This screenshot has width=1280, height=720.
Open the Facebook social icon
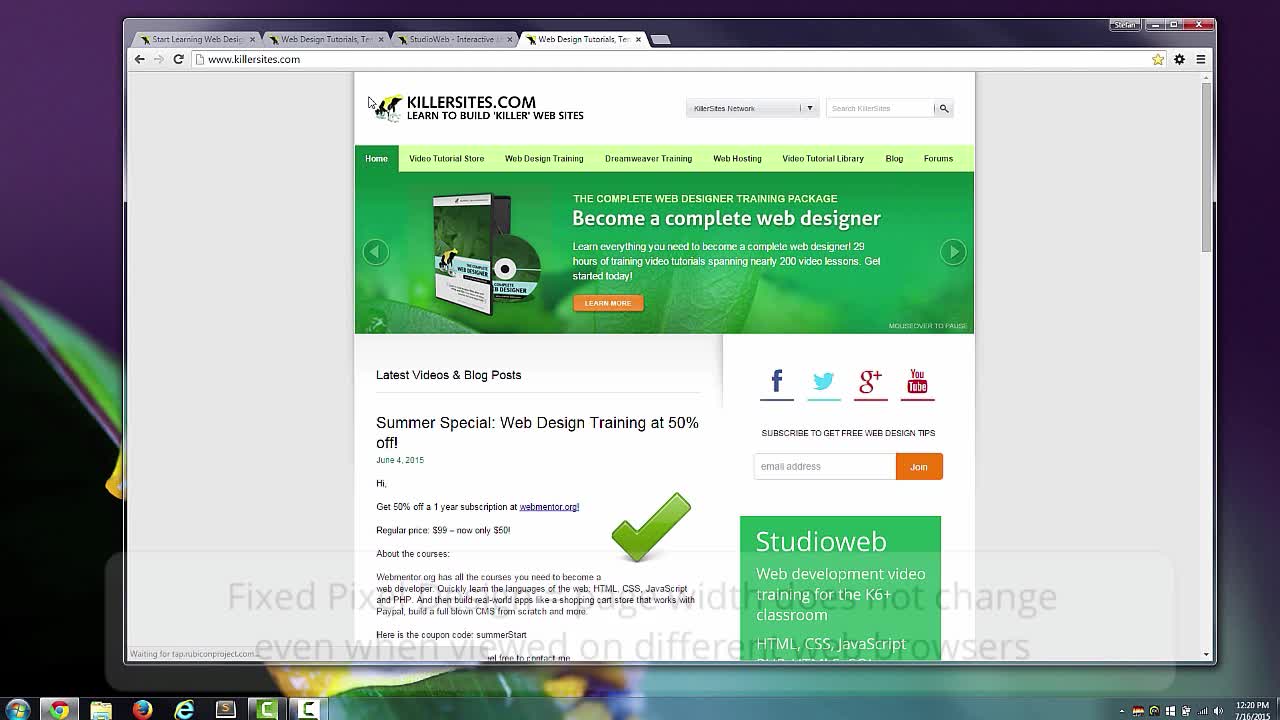pyautogui.click(x=776, y=382)
